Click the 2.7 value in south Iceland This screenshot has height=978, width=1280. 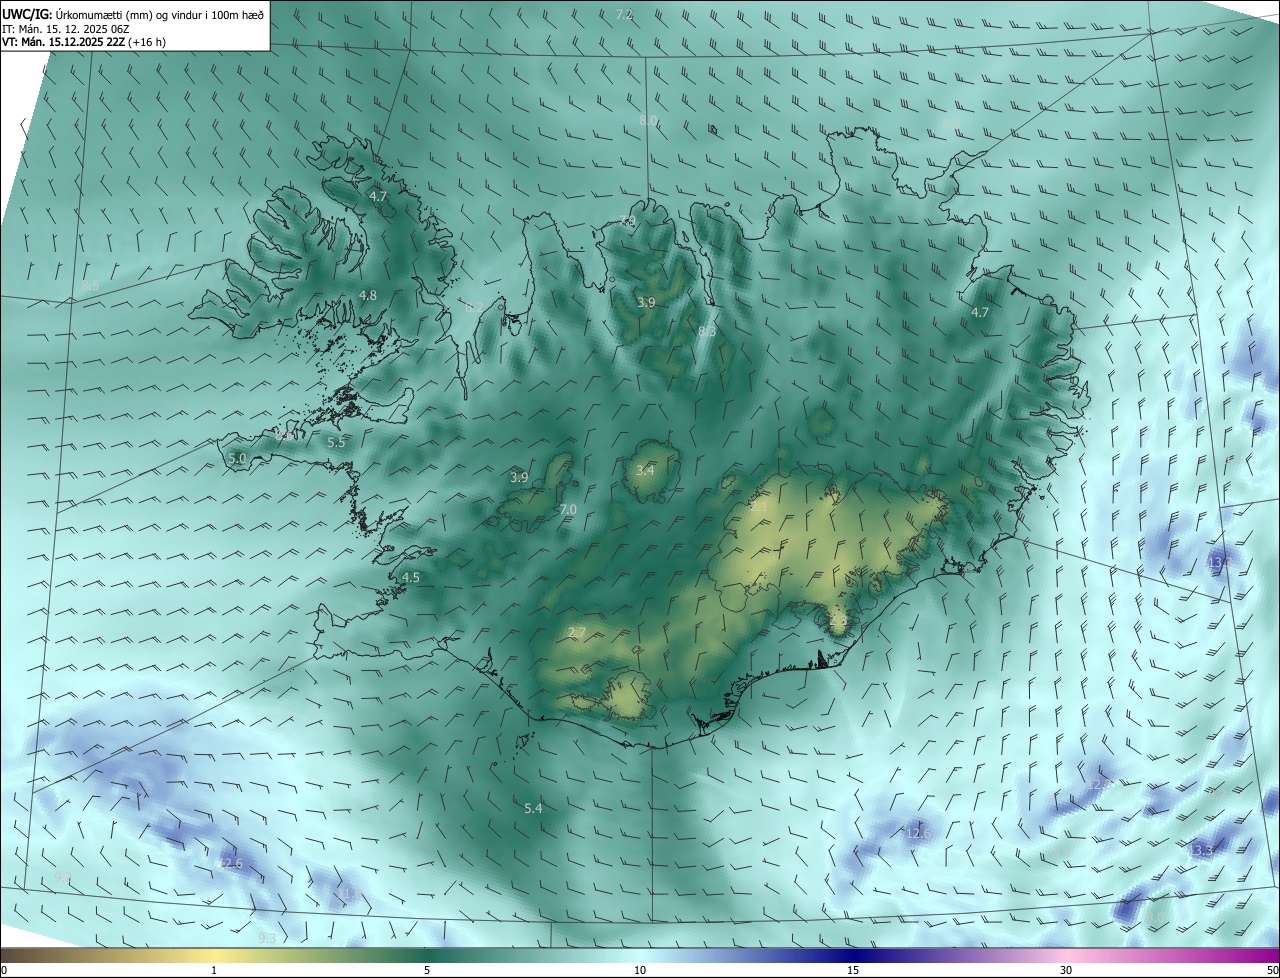(x=576, y=631)
